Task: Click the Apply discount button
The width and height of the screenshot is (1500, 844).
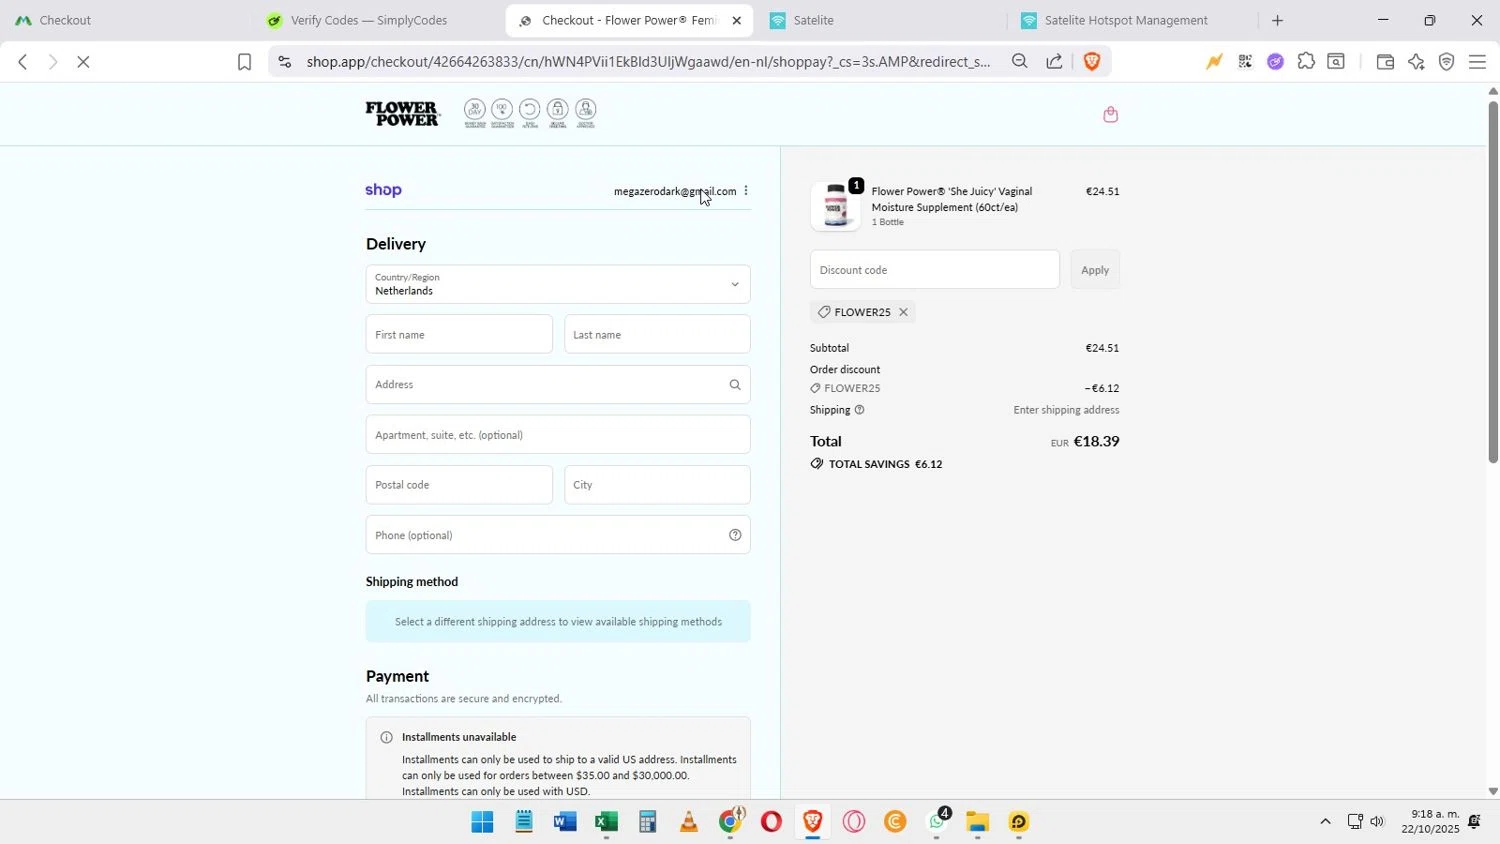Action: pos(1095,270)
